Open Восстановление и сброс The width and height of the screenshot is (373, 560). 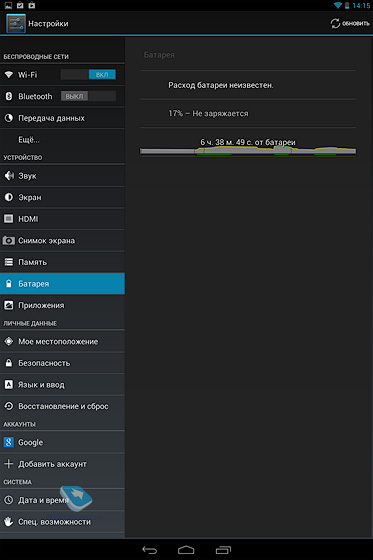pos(62,406)
